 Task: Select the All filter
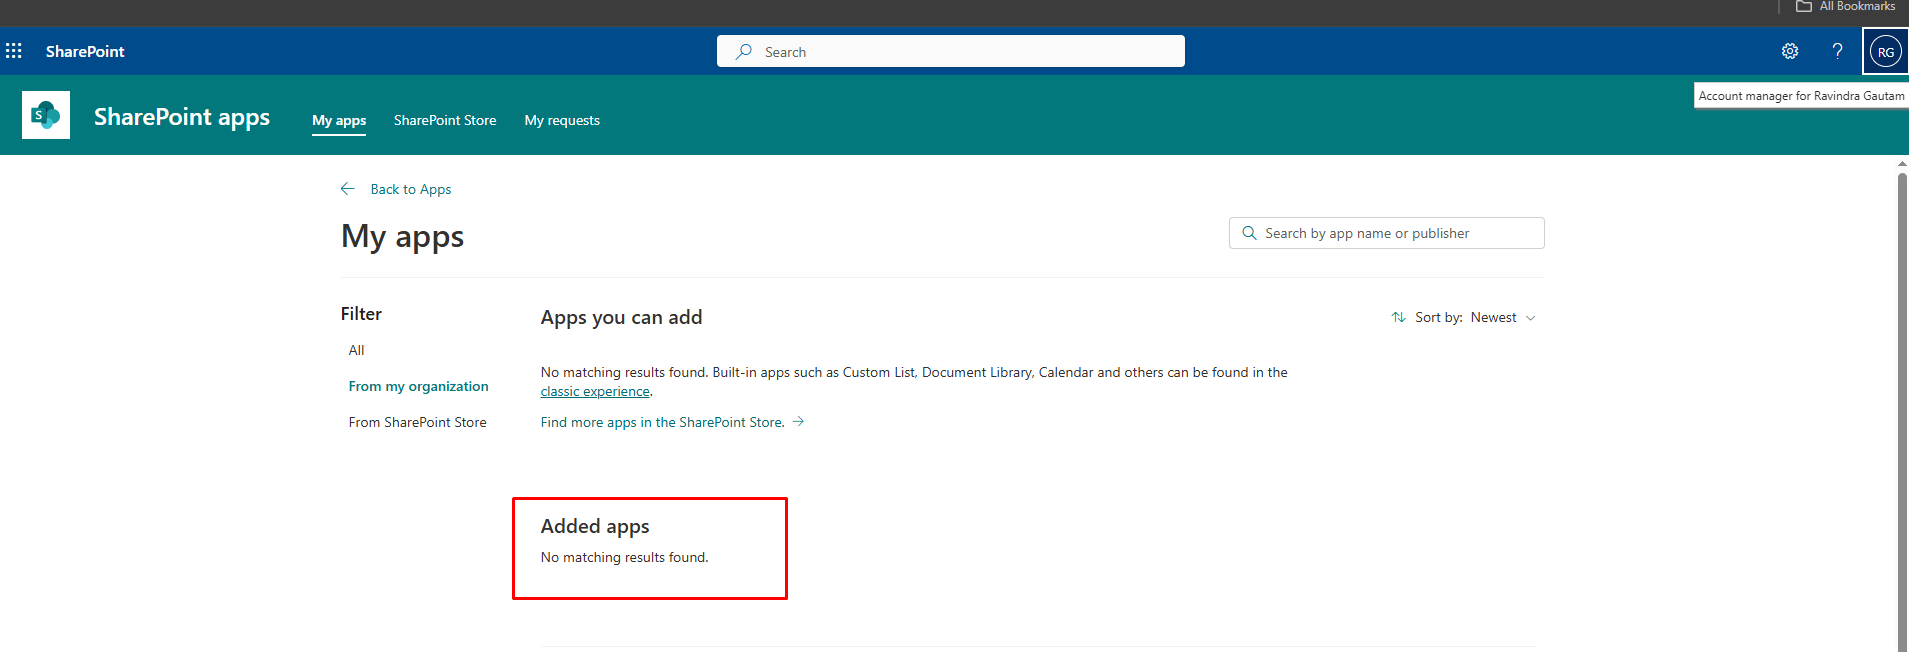[356, 350]
